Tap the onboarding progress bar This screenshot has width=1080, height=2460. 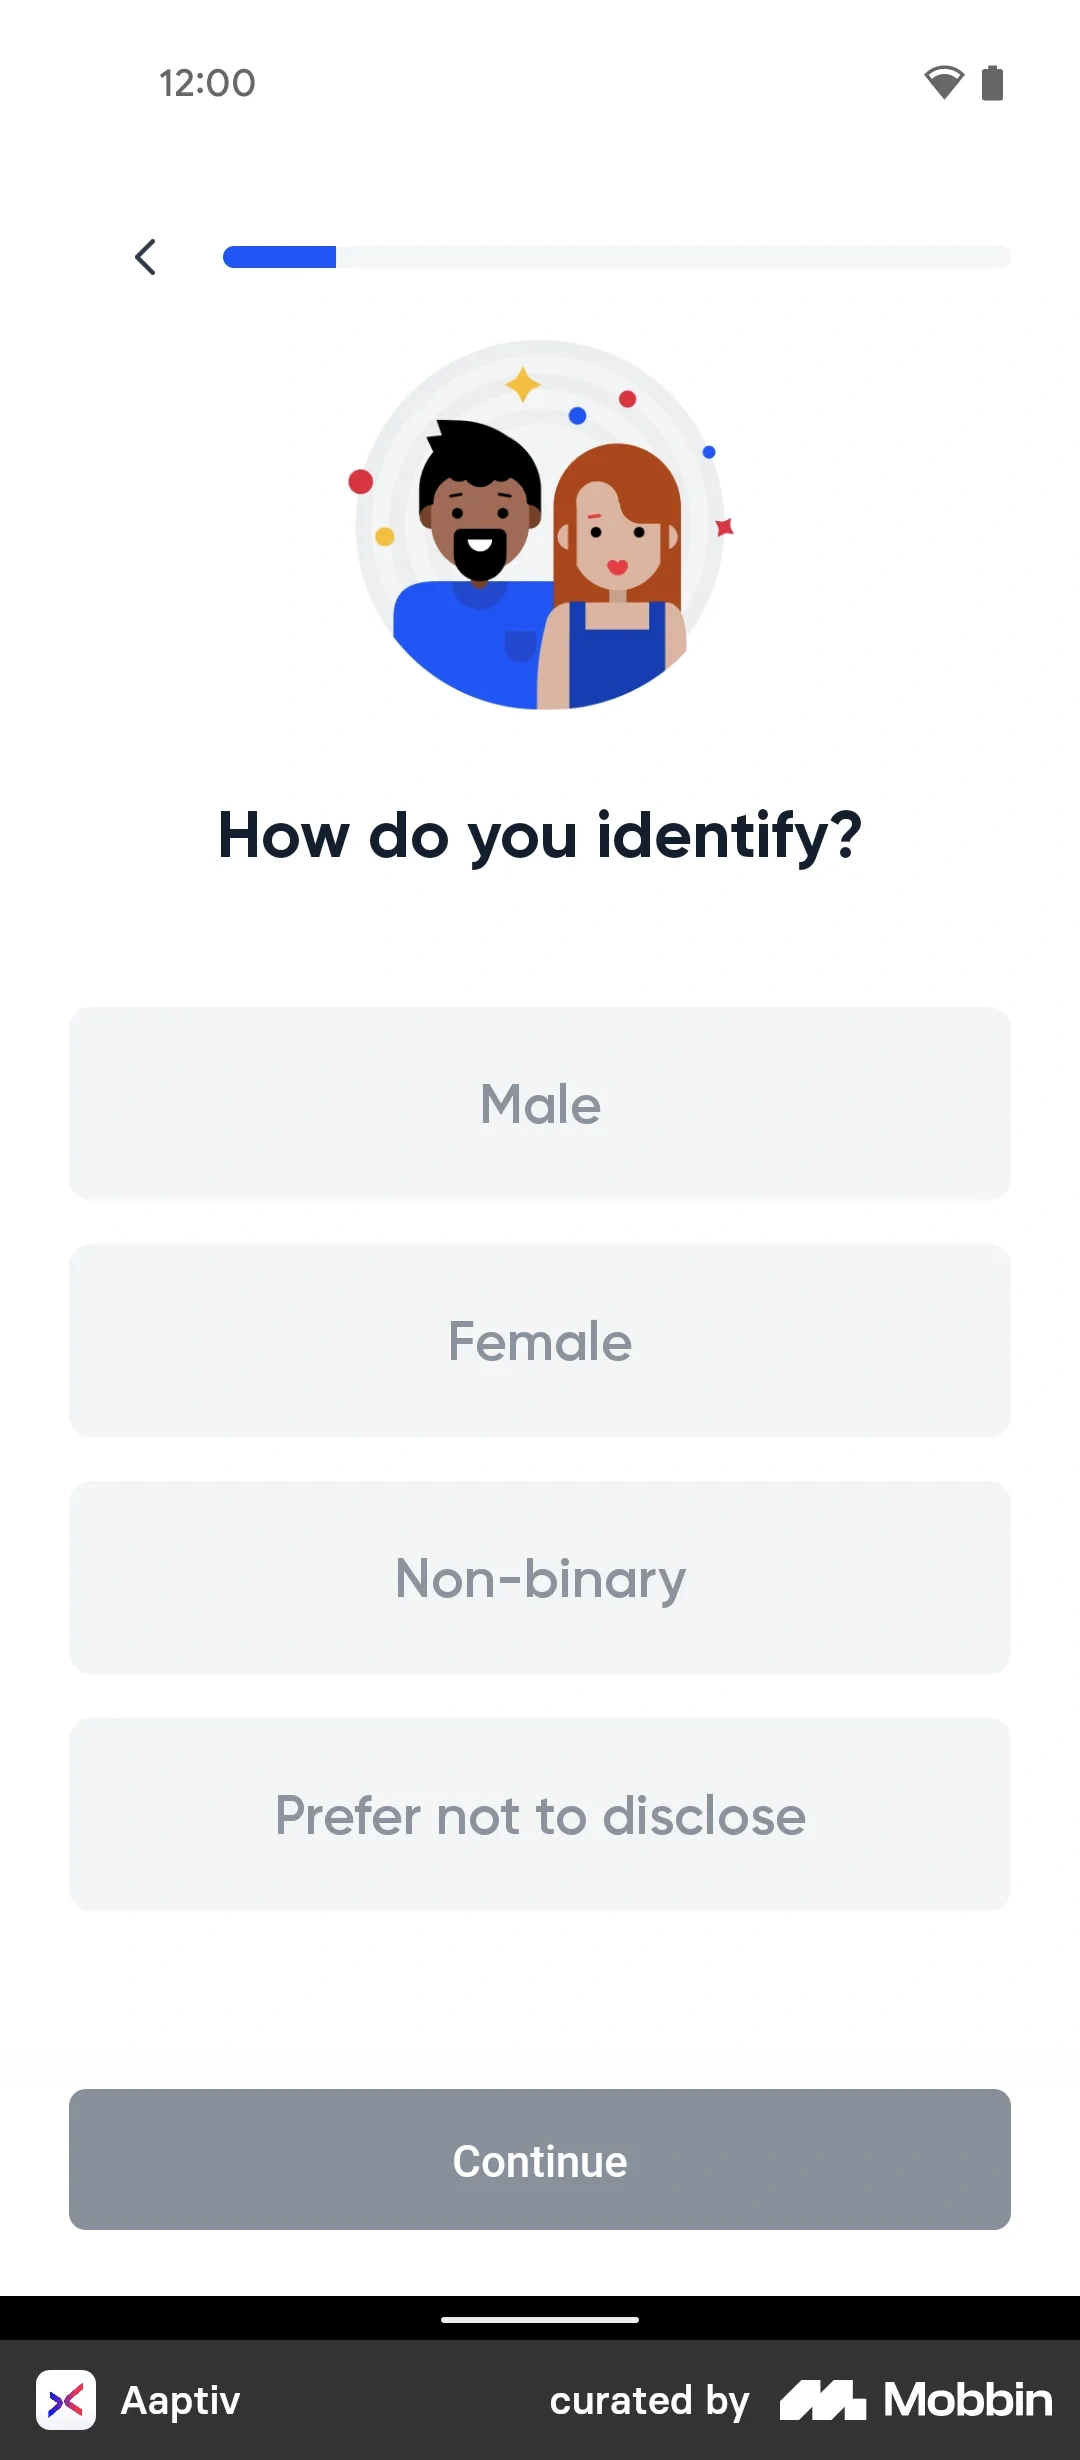617,257
